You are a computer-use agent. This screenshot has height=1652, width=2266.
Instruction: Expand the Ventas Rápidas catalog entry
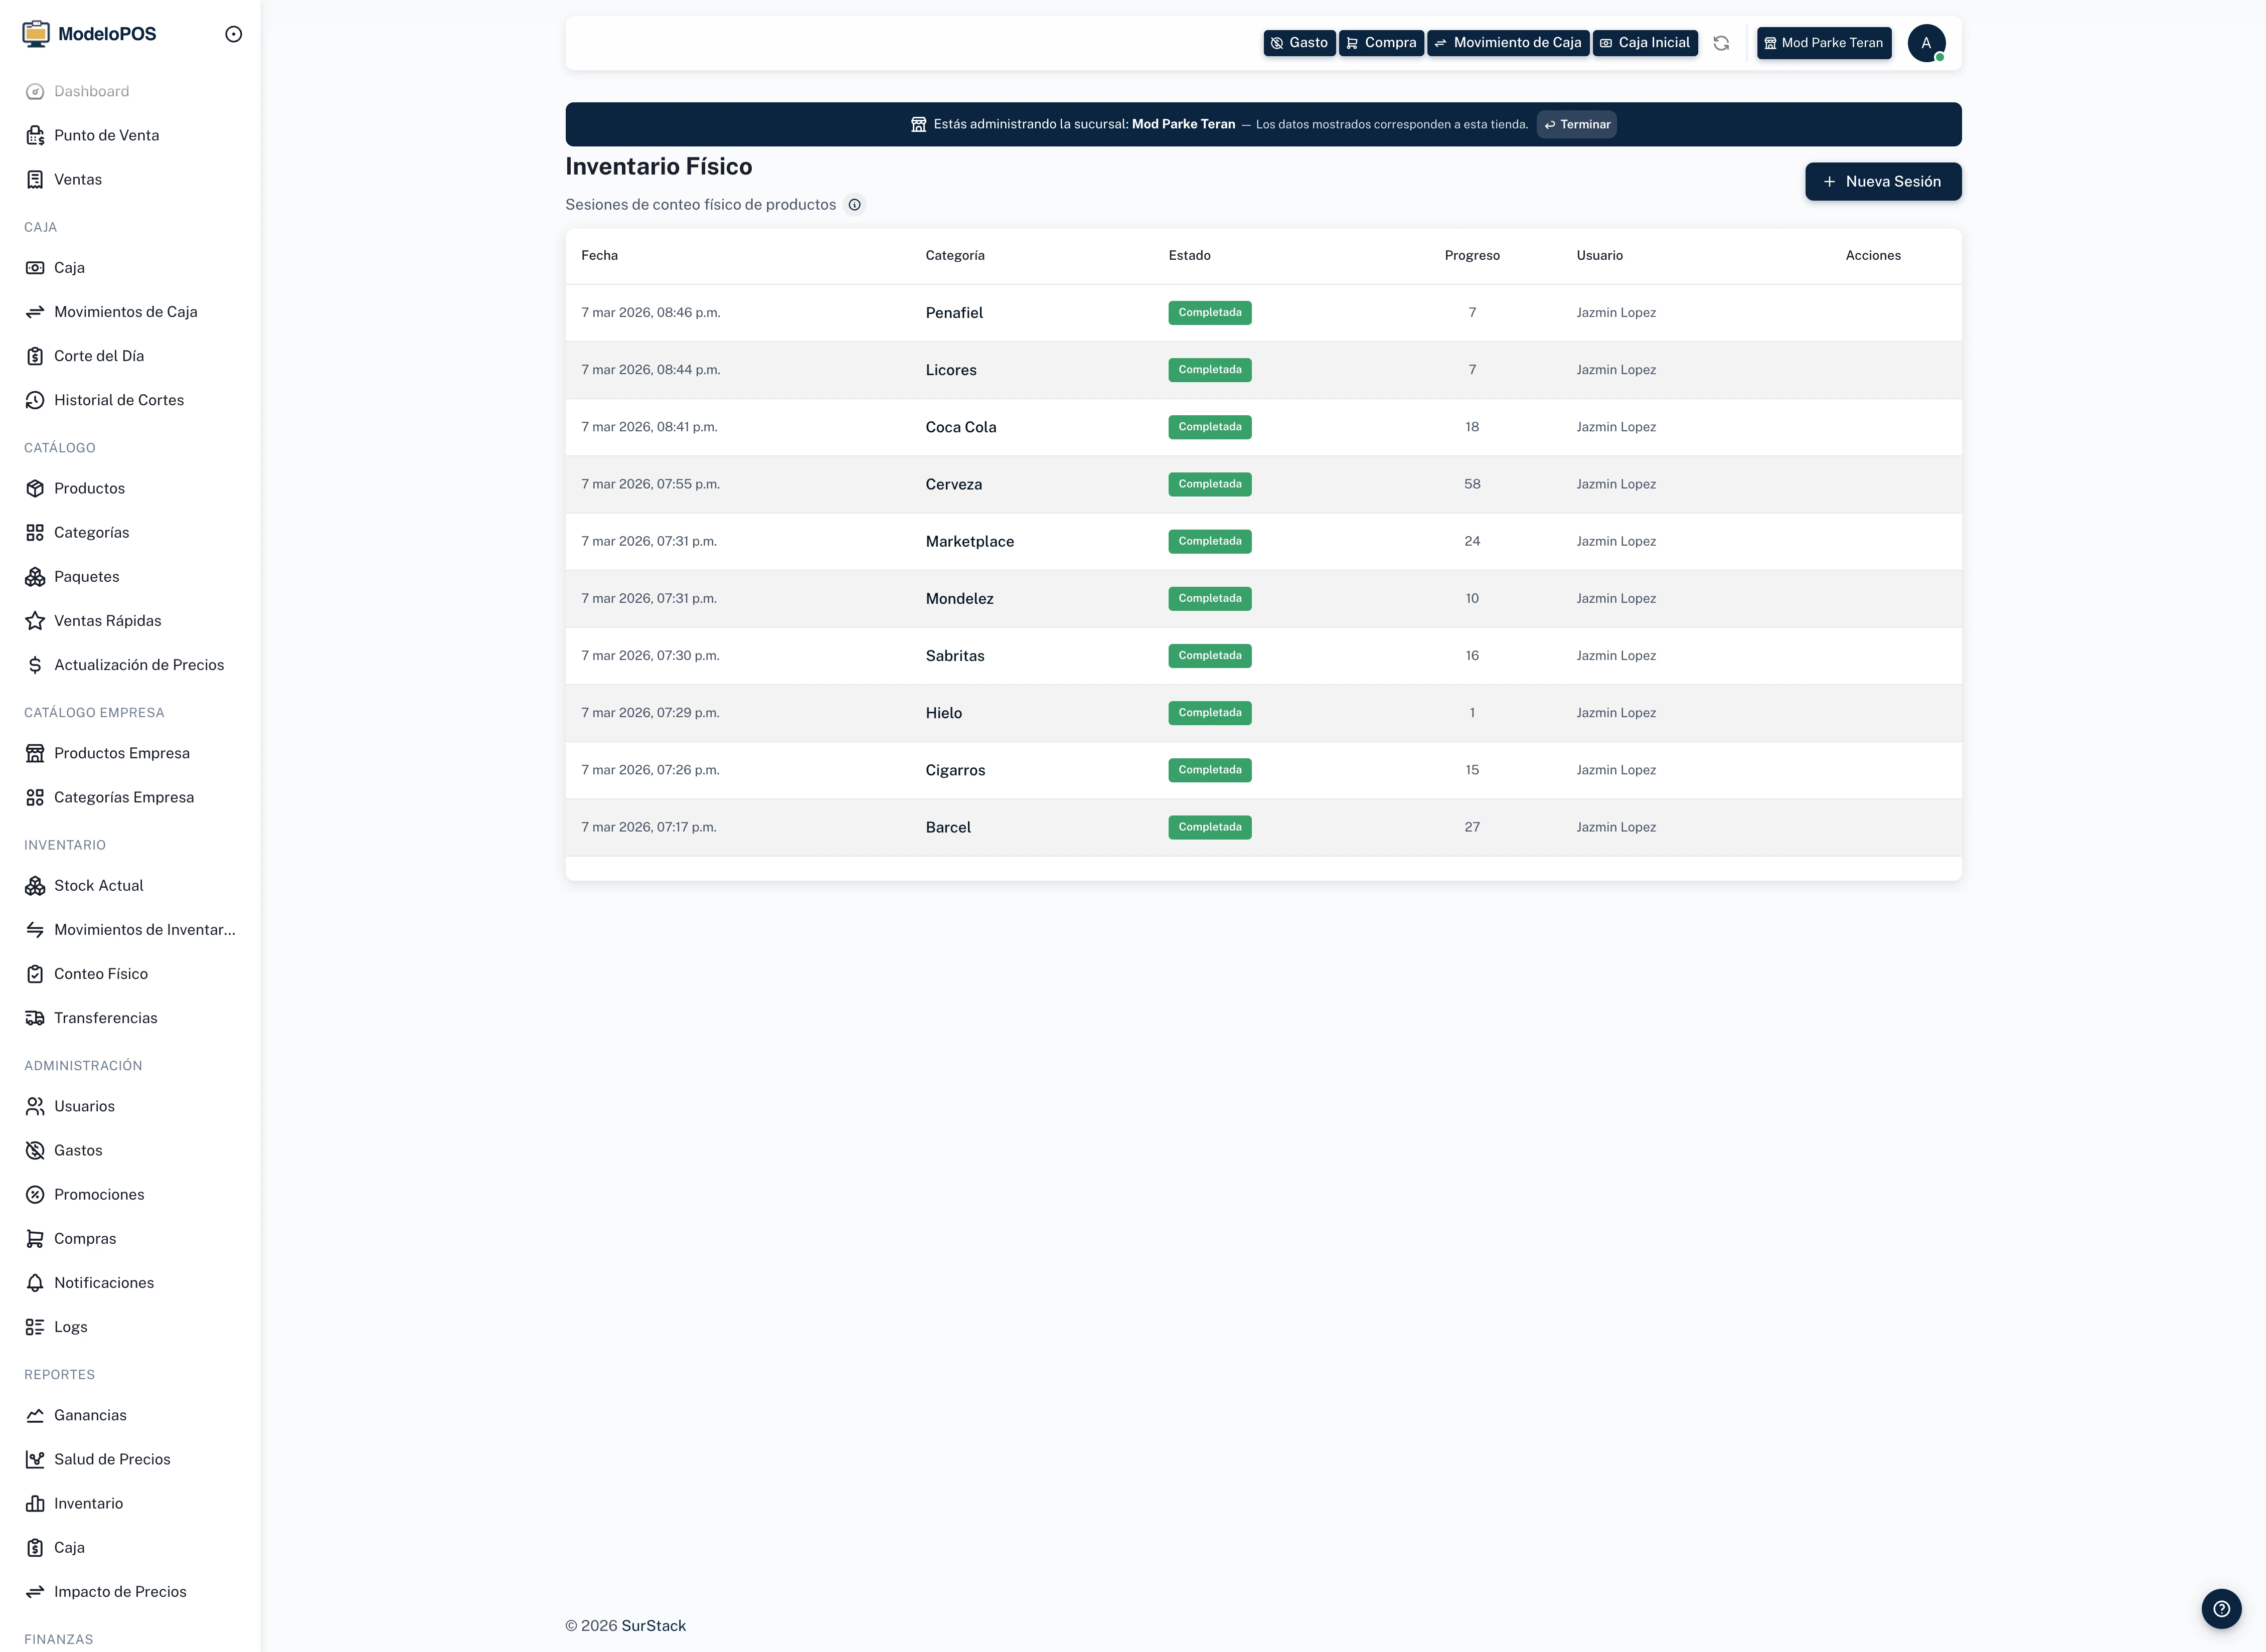107,620
